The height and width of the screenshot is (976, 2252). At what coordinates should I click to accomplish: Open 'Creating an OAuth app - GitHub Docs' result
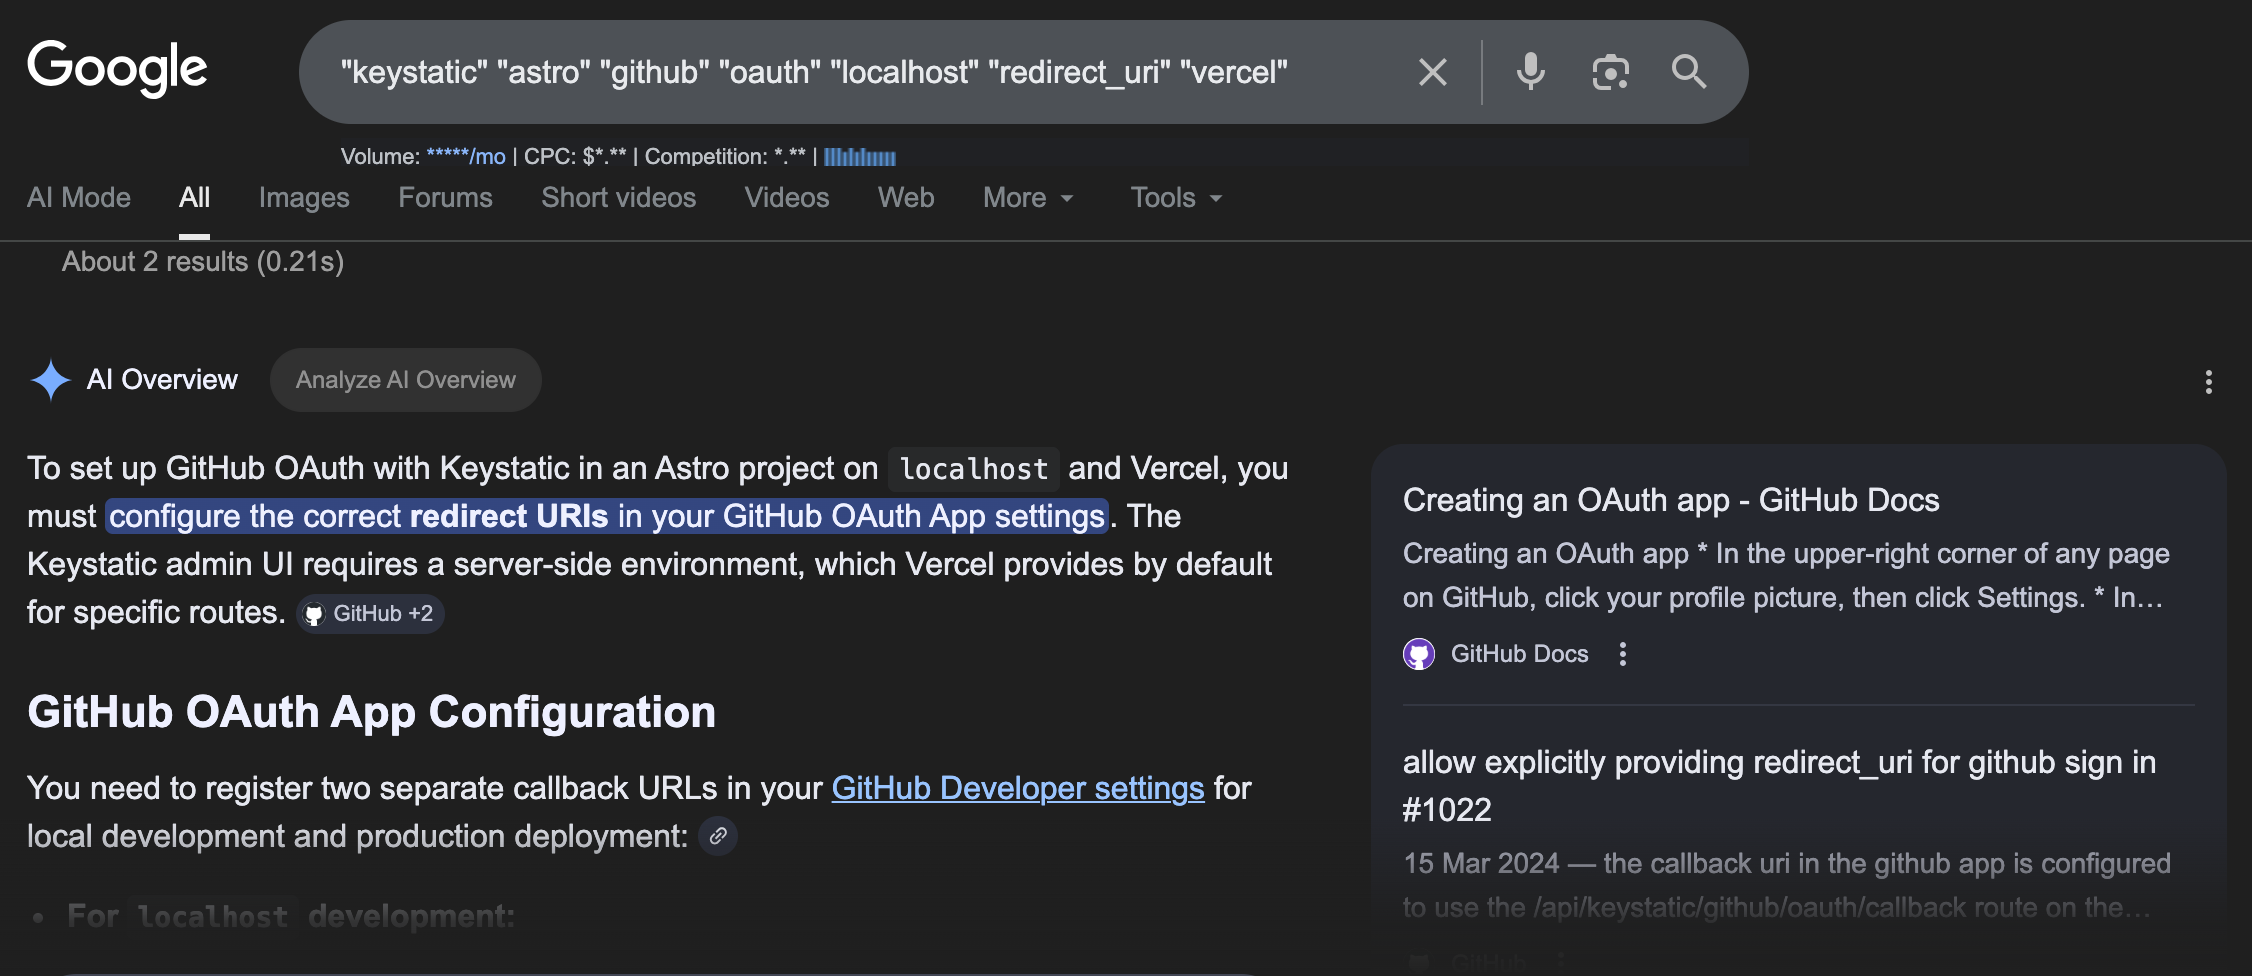click(x=1671, y=500)
